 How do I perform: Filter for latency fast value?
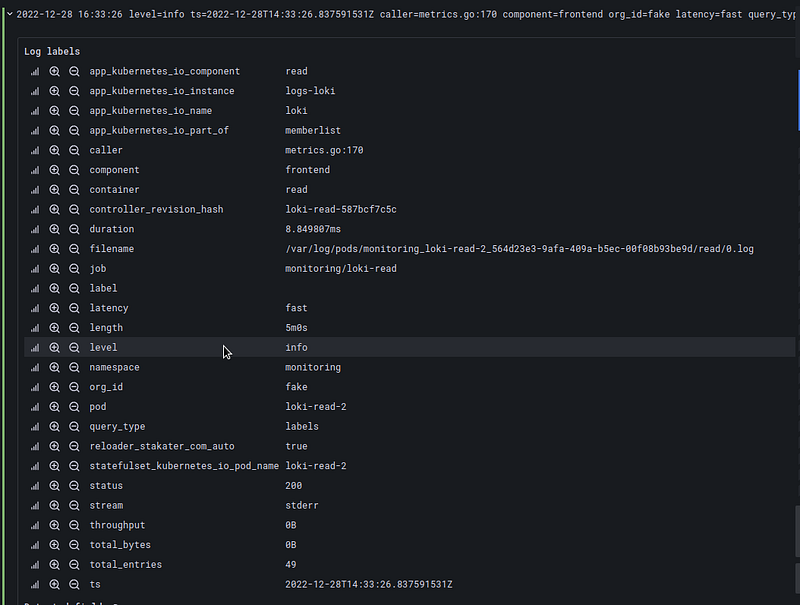coord(55,309)
